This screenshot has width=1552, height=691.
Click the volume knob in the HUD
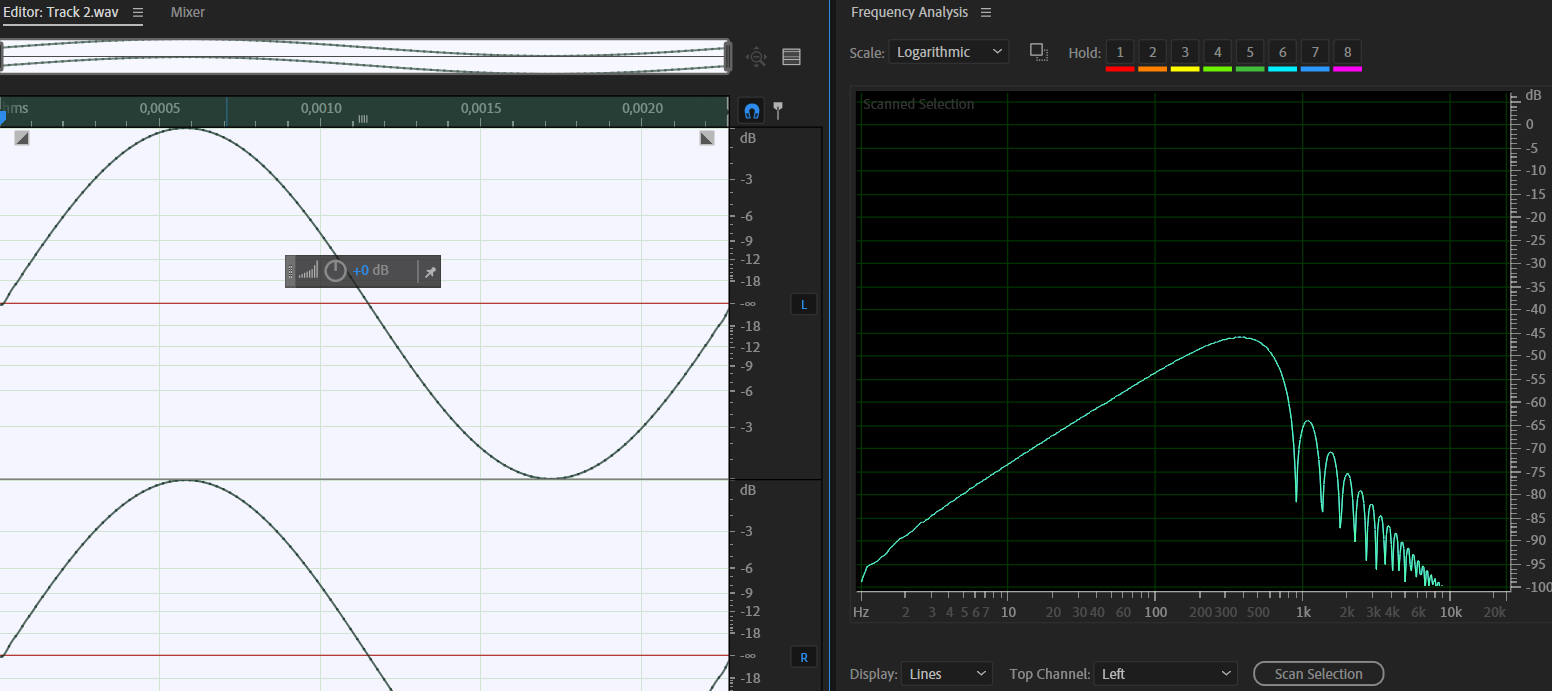click(335, 271)
